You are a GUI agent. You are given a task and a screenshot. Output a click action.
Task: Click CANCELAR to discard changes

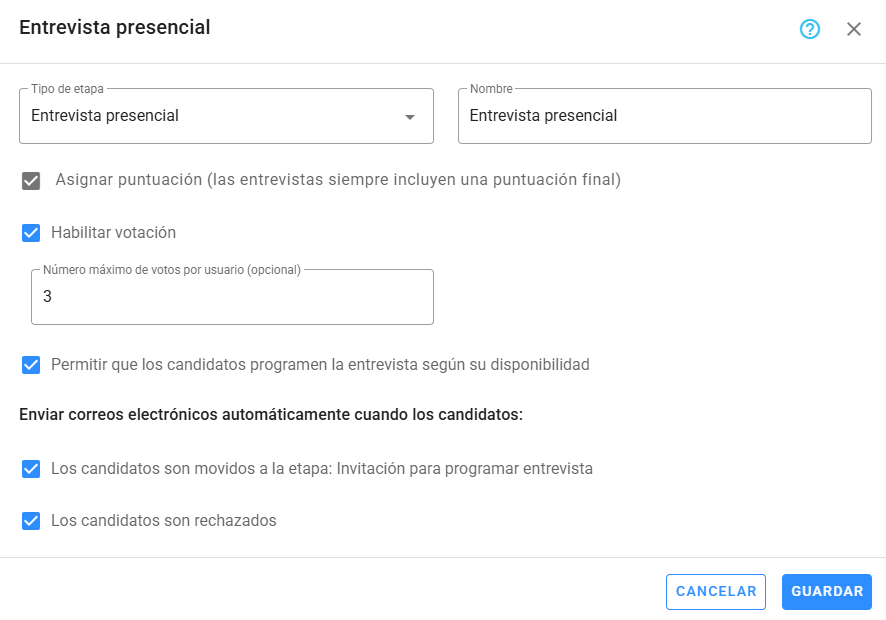coord(715,591)
